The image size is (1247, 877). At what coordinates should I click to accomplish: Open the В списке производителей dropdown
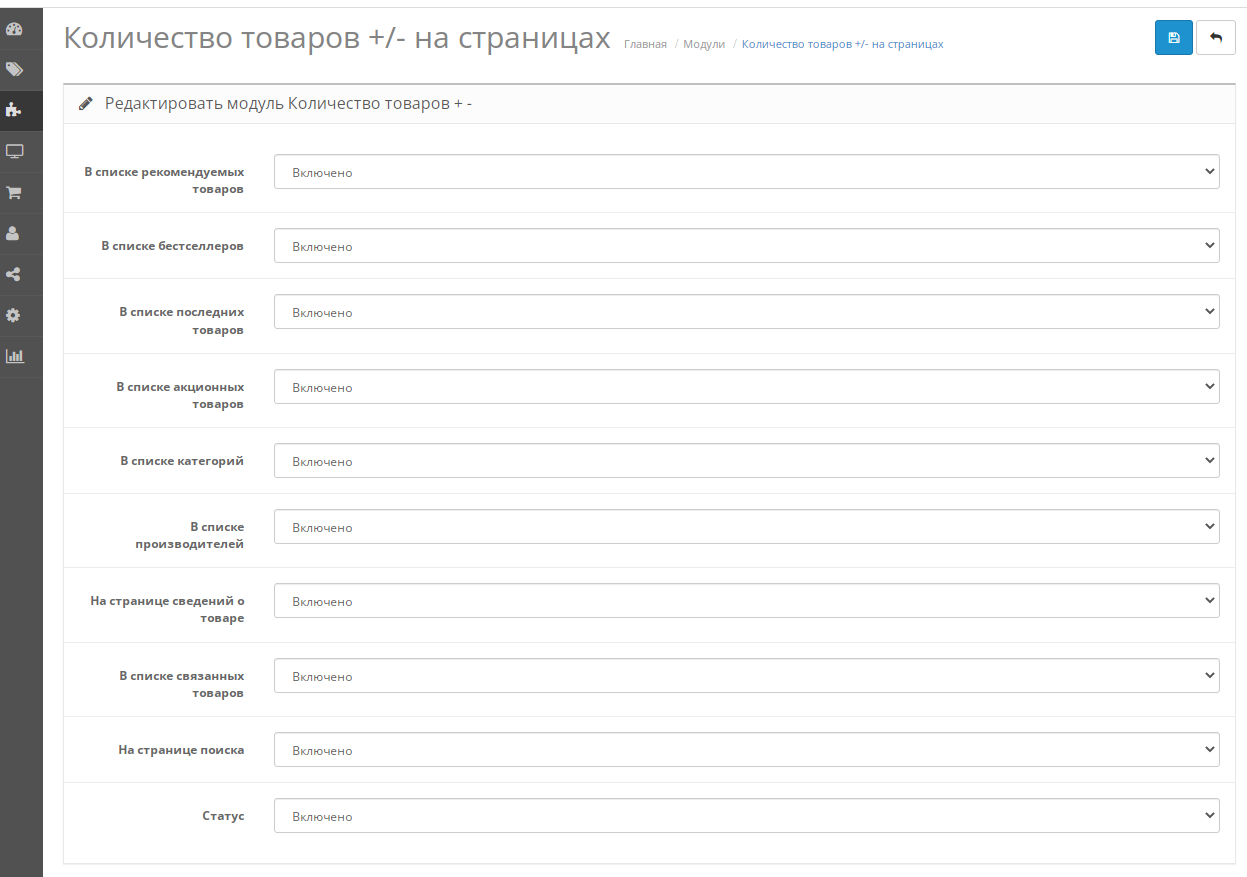click(746, 527)
